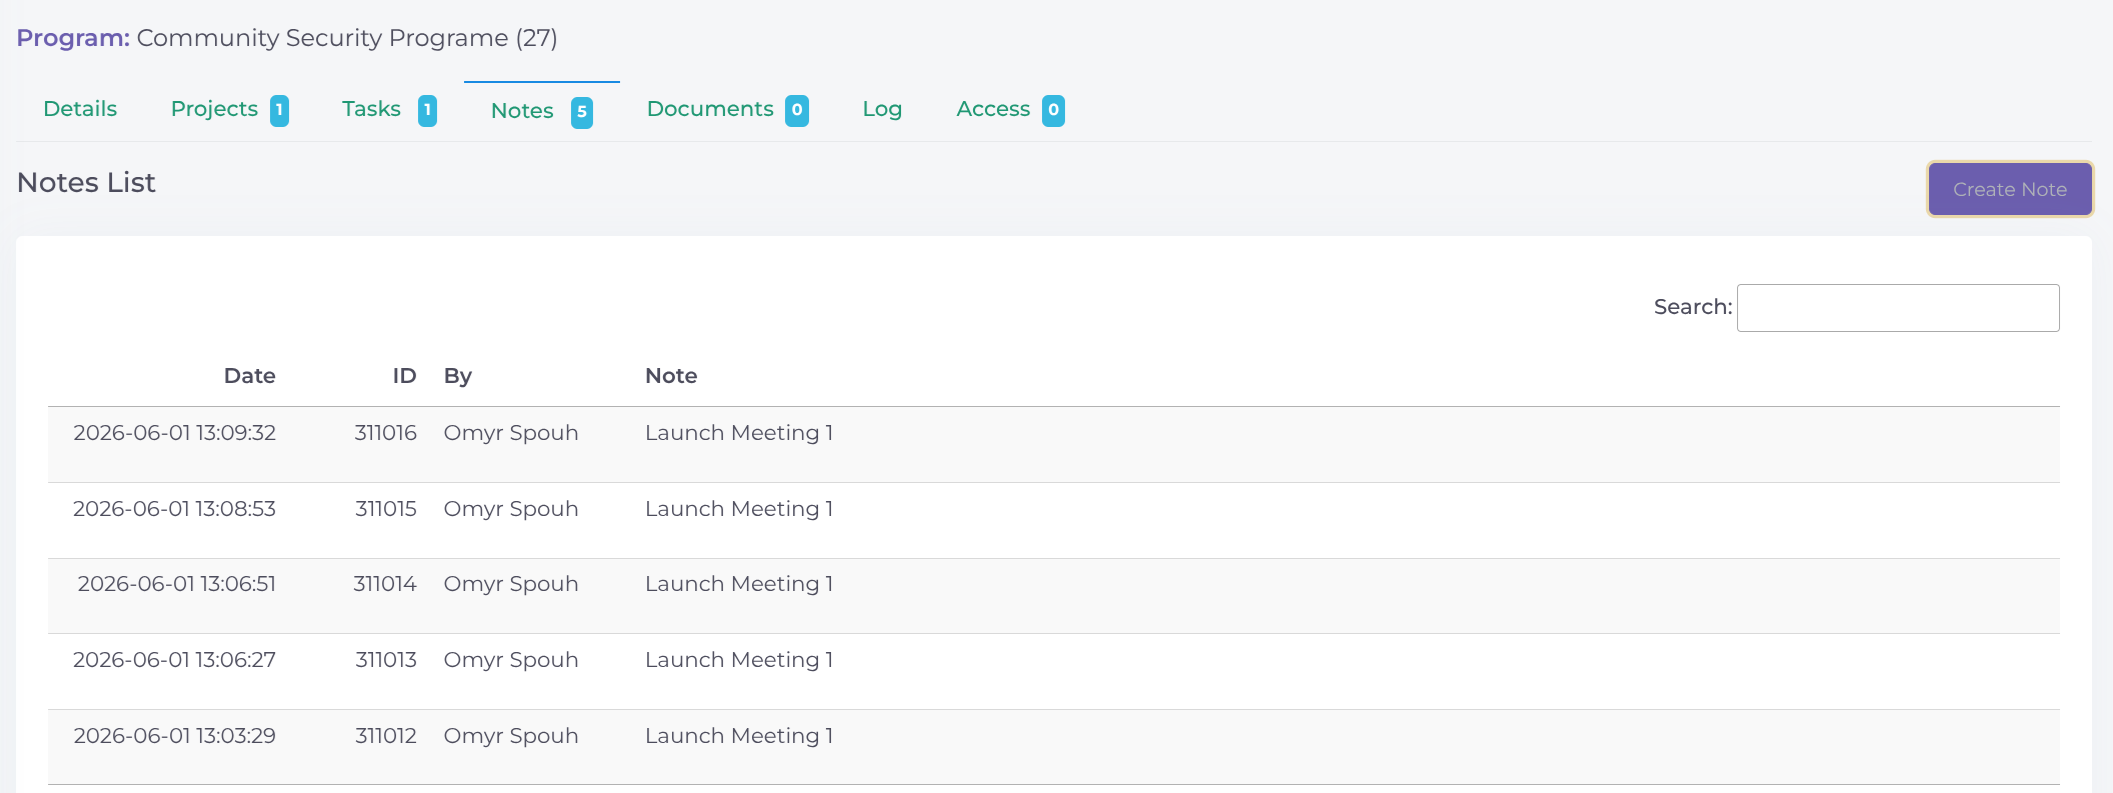Click the Notes List heading
Screen dimensions: 2113x793
point(87,183)
